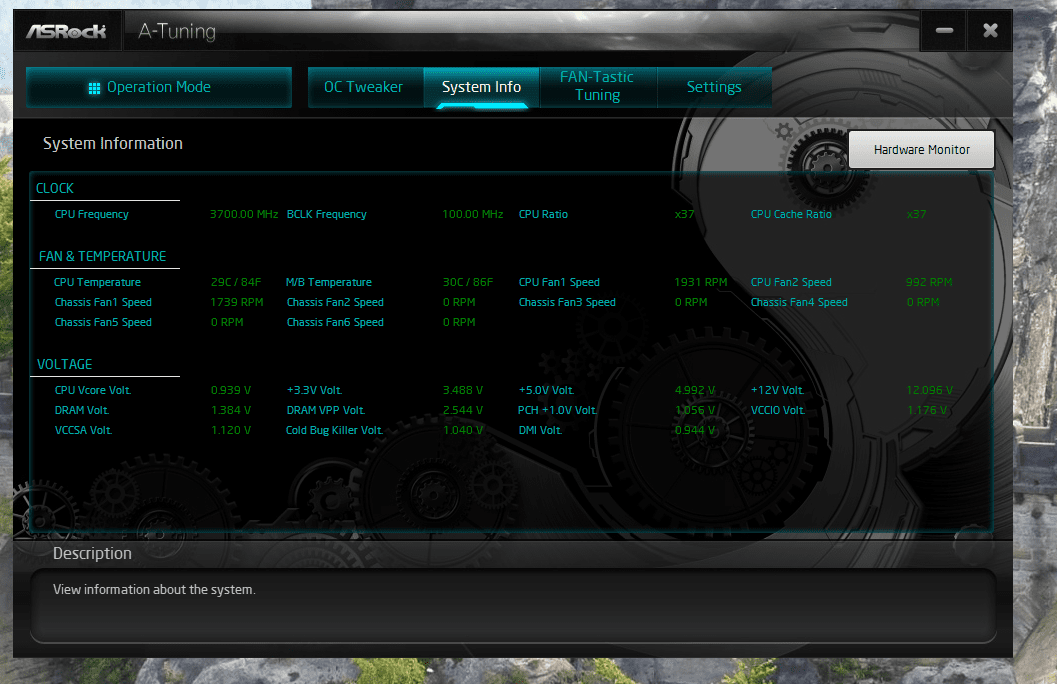Click the 'View information about the system.' text
Screen dimensions: 1057x684
point(154,590)
